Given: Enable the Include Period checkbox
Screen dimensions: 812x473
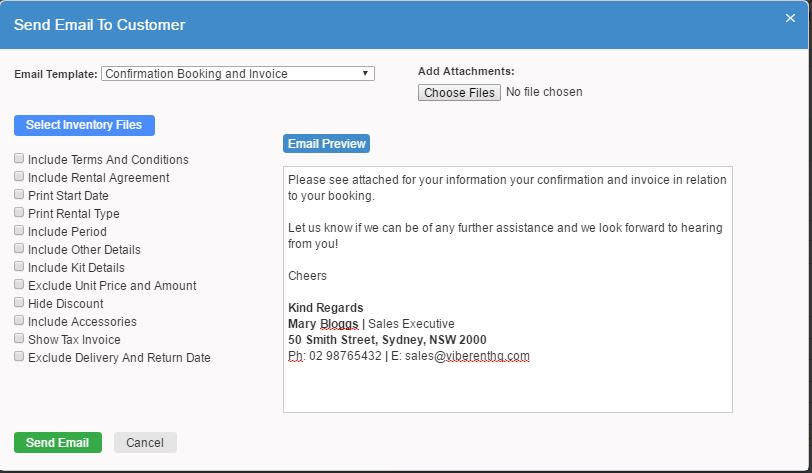Looking at the screenshot, I should click(19, 231).
